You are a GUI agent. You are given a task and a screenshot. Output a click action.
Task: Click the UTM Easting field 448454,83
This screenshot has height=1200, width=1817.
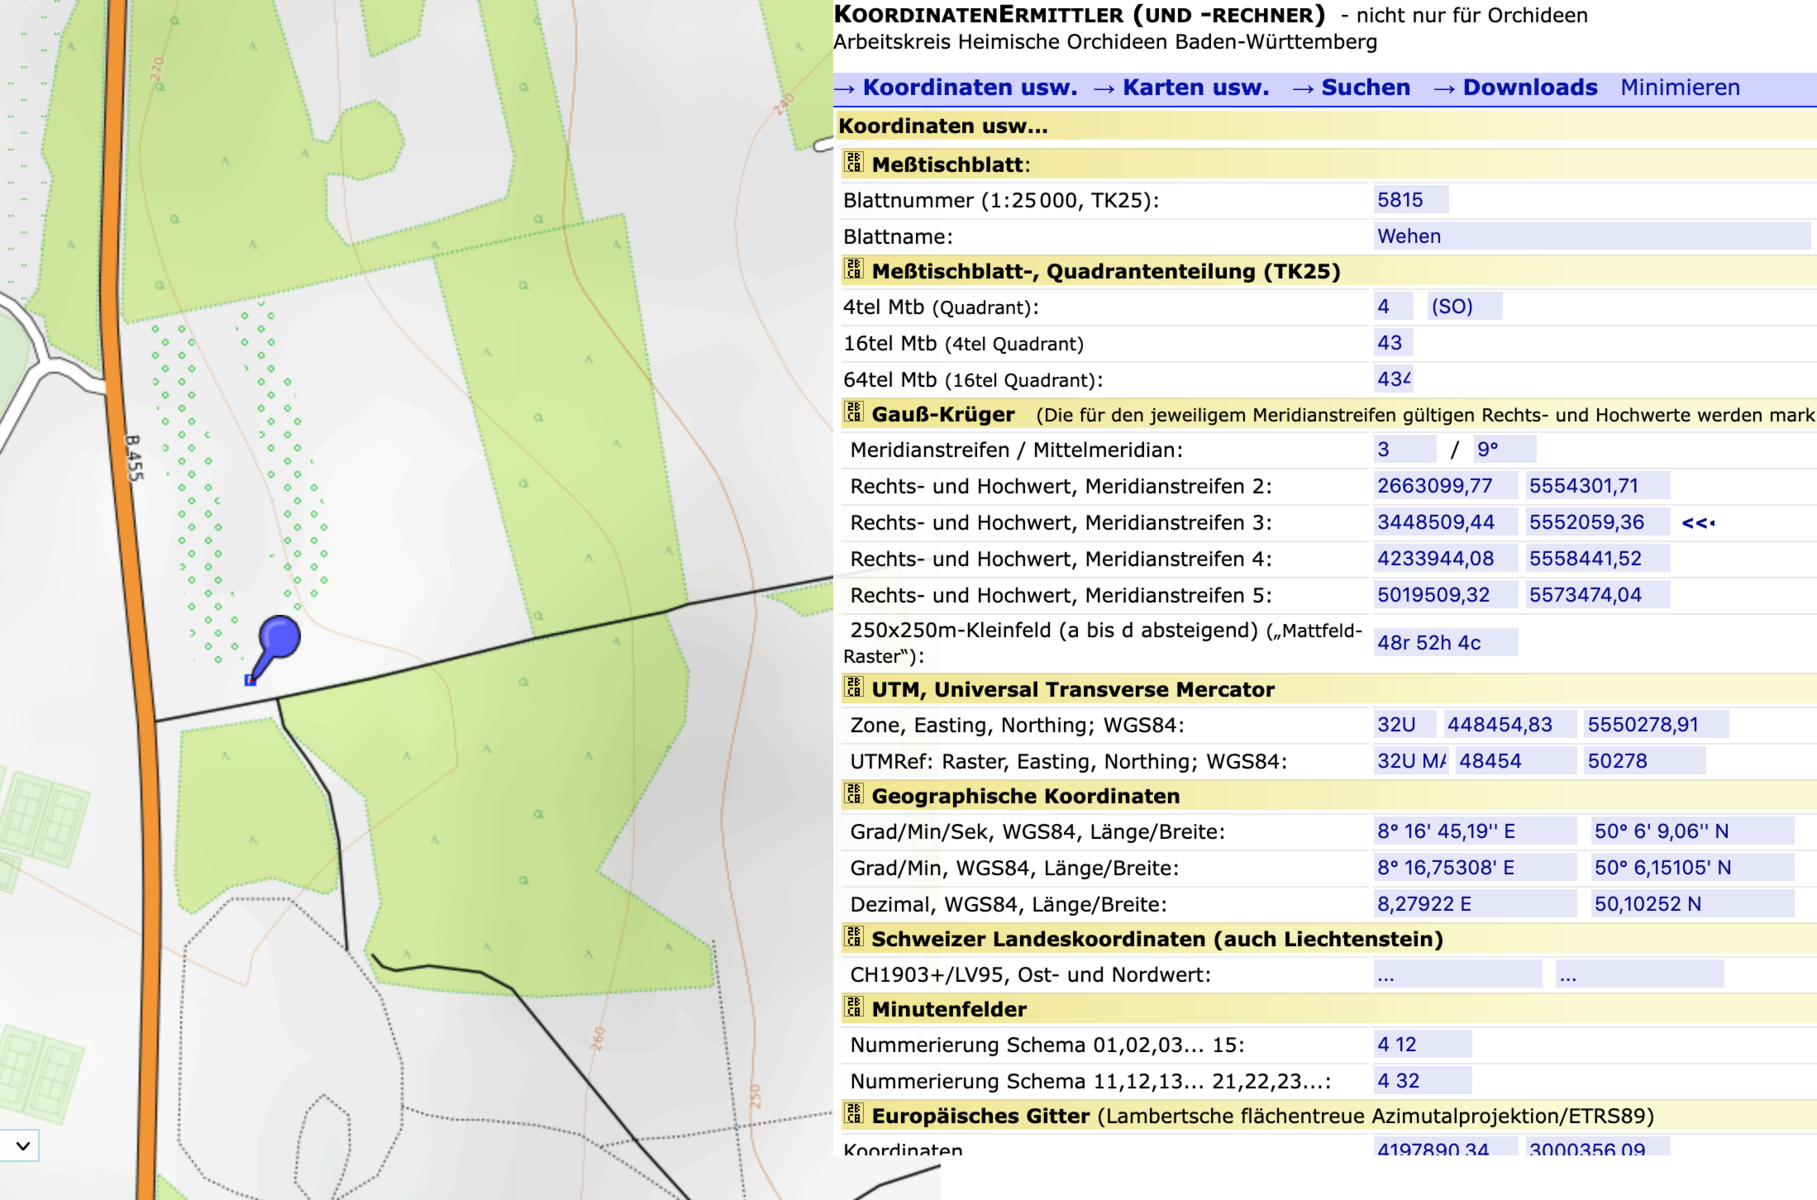(1509, 725)
